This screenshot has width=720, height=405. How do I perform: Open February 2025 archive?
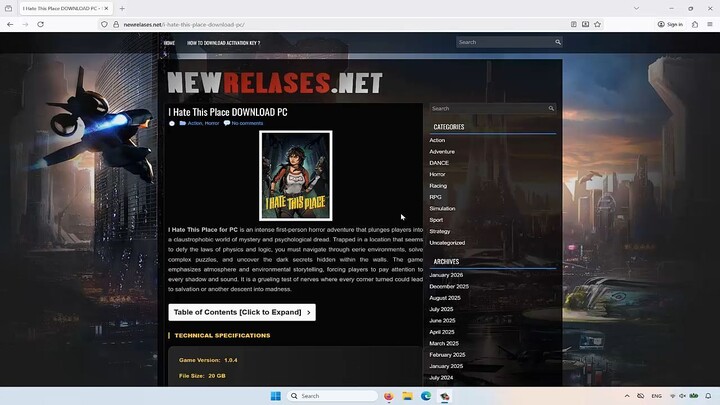[447, 355]
